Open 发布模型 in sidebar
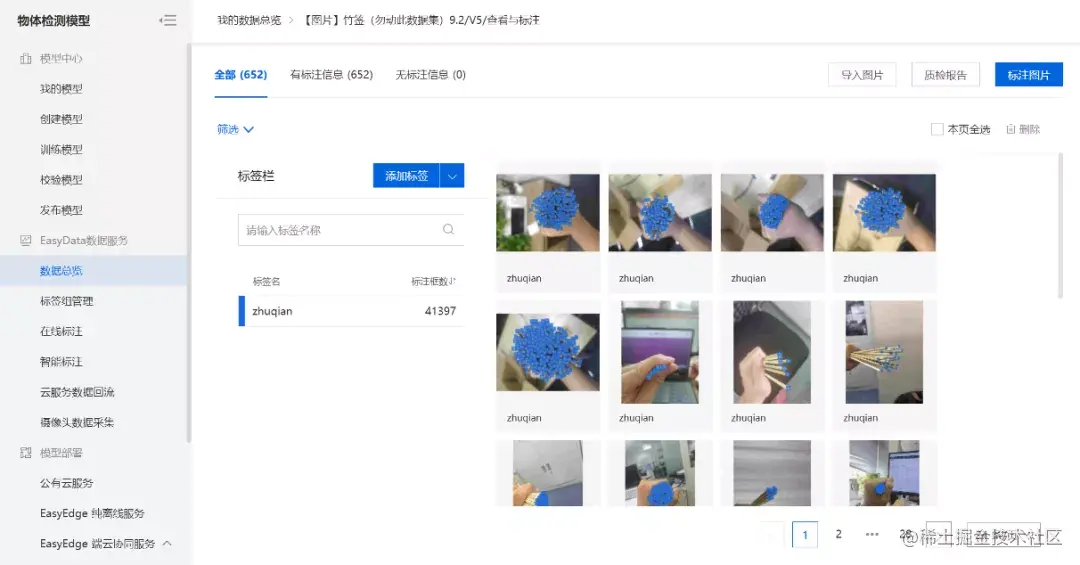Viewport: 1080px width, 565px height. pos(61,210)
